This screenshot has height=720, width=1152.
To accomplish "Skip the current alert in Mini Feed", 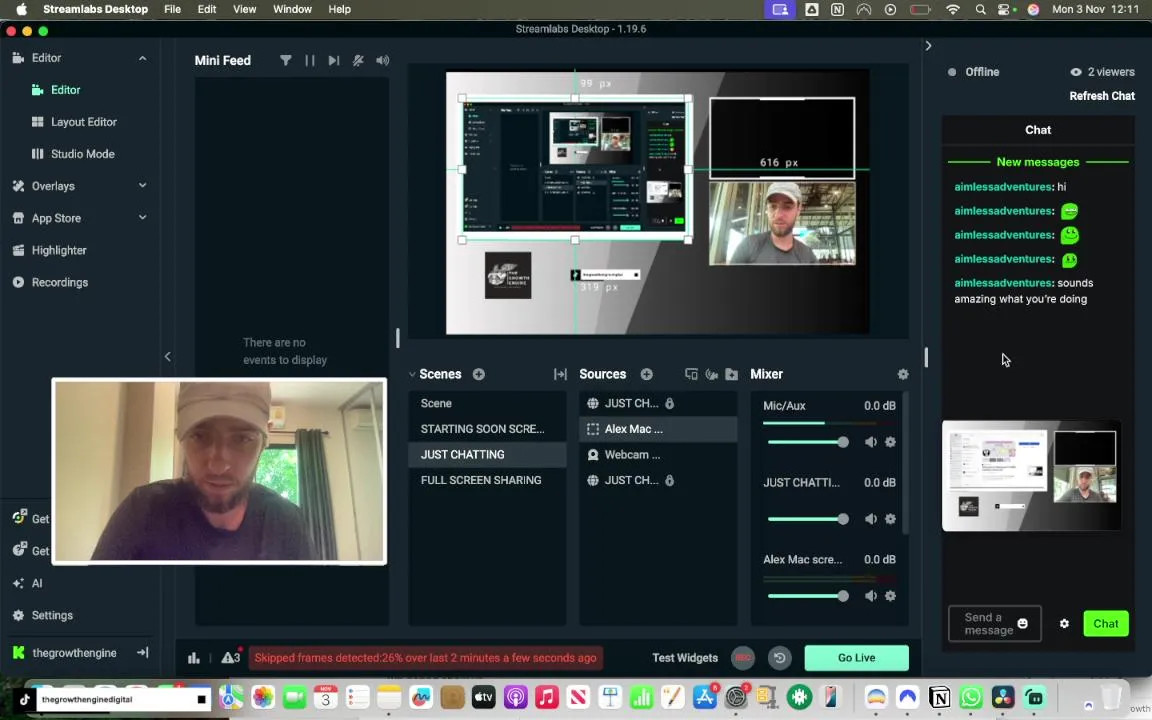I will (x=334, y=60).
